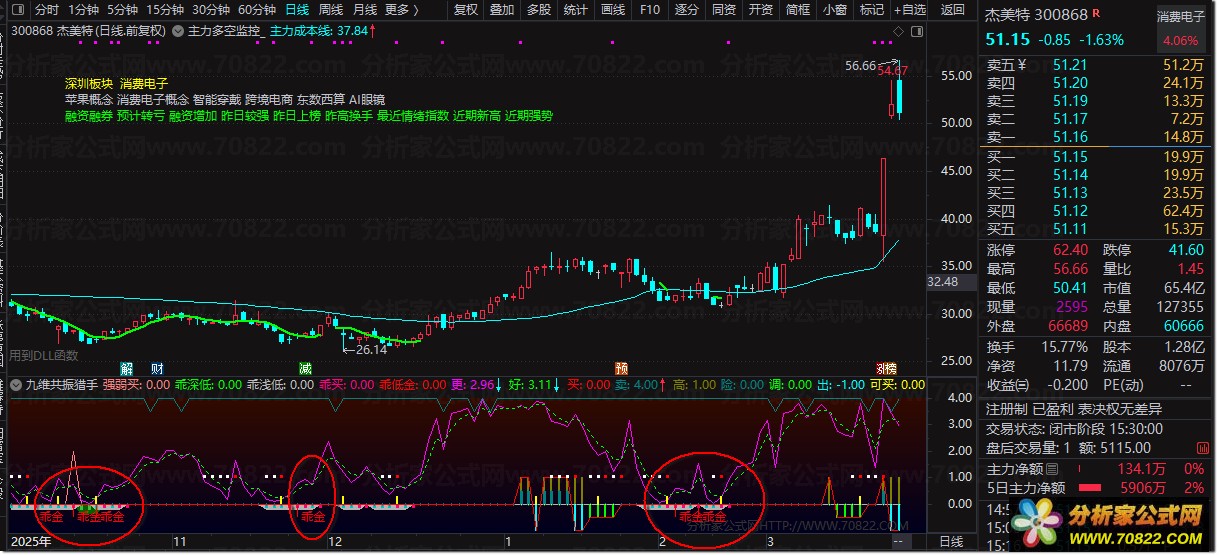The image size is (1219, 555).
Task: Click the diamond icon atop the chart
Action: point(898,33)
